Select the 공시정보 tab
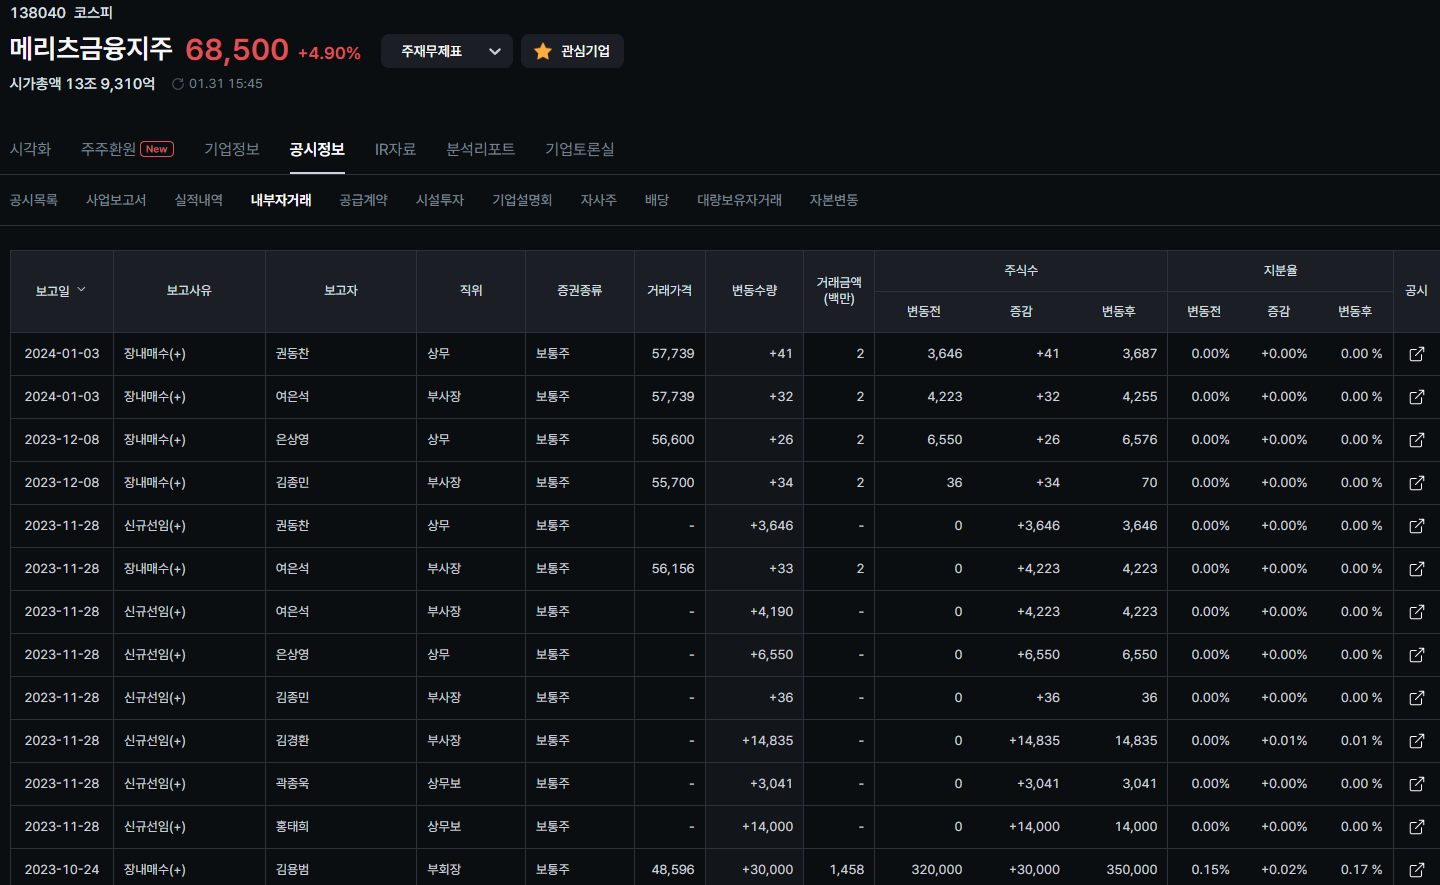 tap(317, 149)
